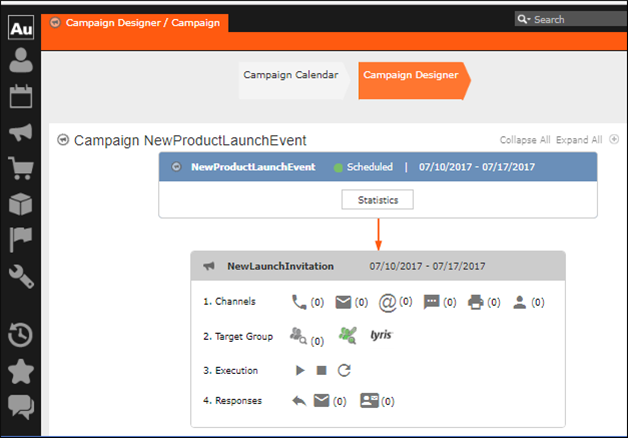Screen dimensions: 628x438
Task: Click the plus circle icon beside Expand All
Action: pos(614,139)
